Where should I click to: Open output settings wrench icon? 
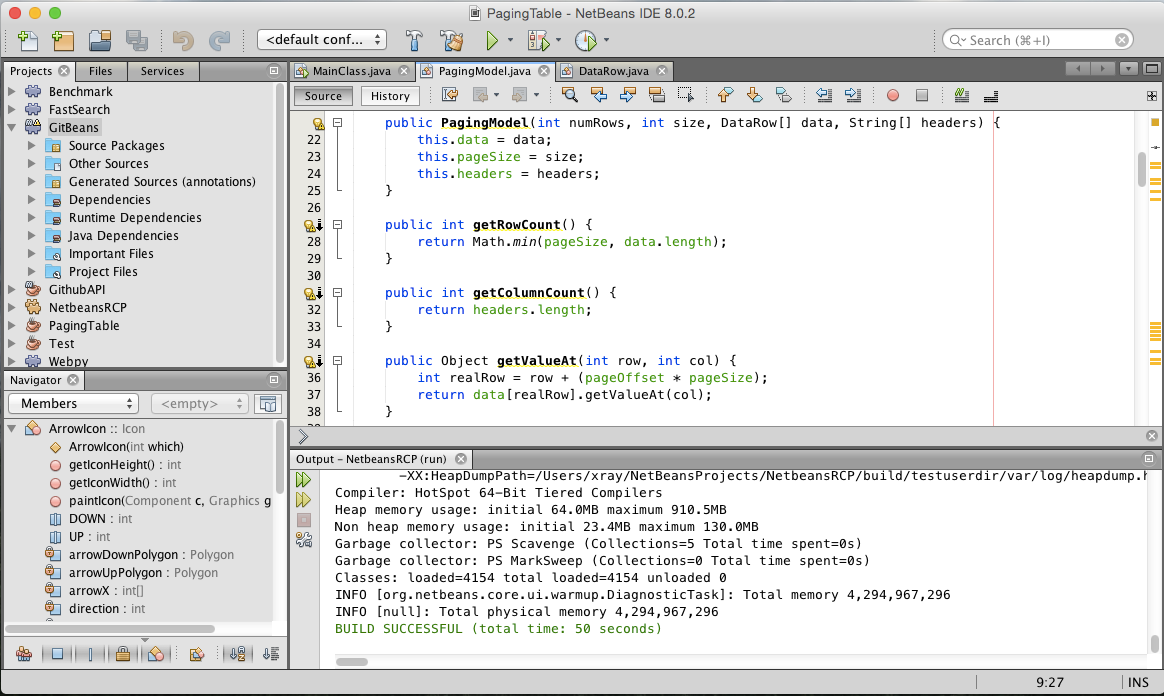(304, 539)
